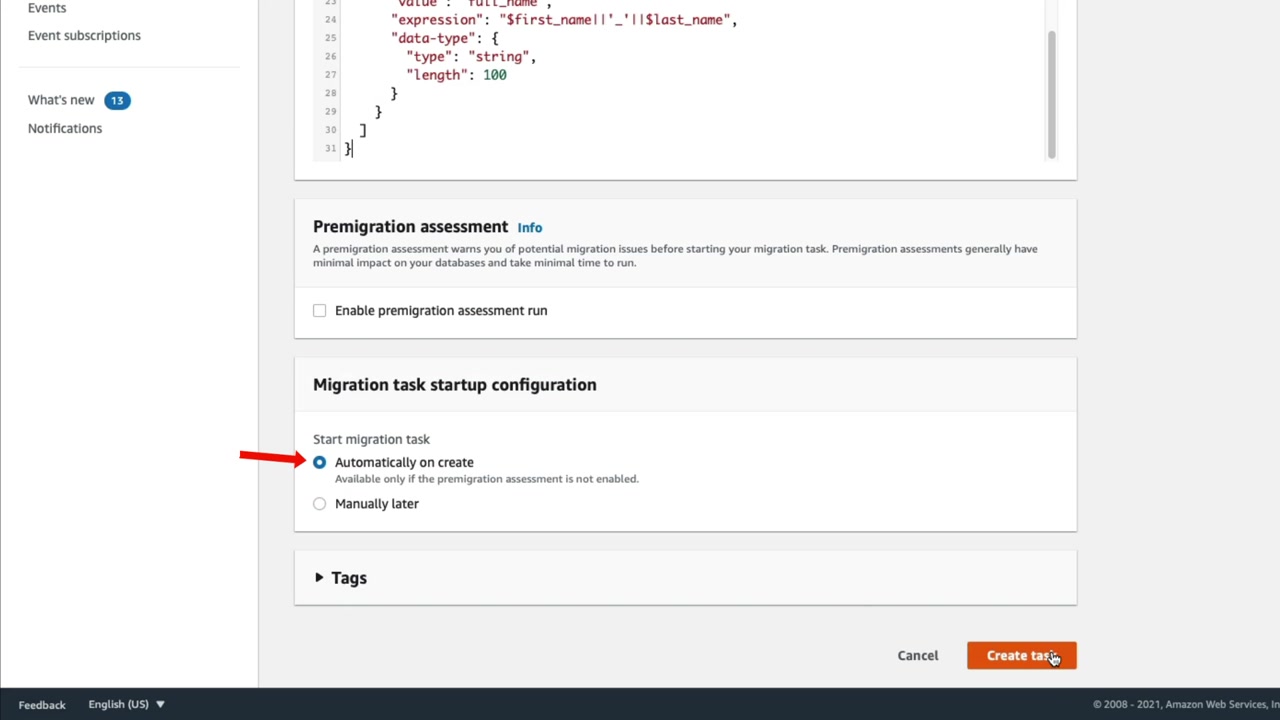Image resolution: width=1280 pixels, height=720 pixels.
Task: Click the length value 100 in the editor
Action: 495,75
